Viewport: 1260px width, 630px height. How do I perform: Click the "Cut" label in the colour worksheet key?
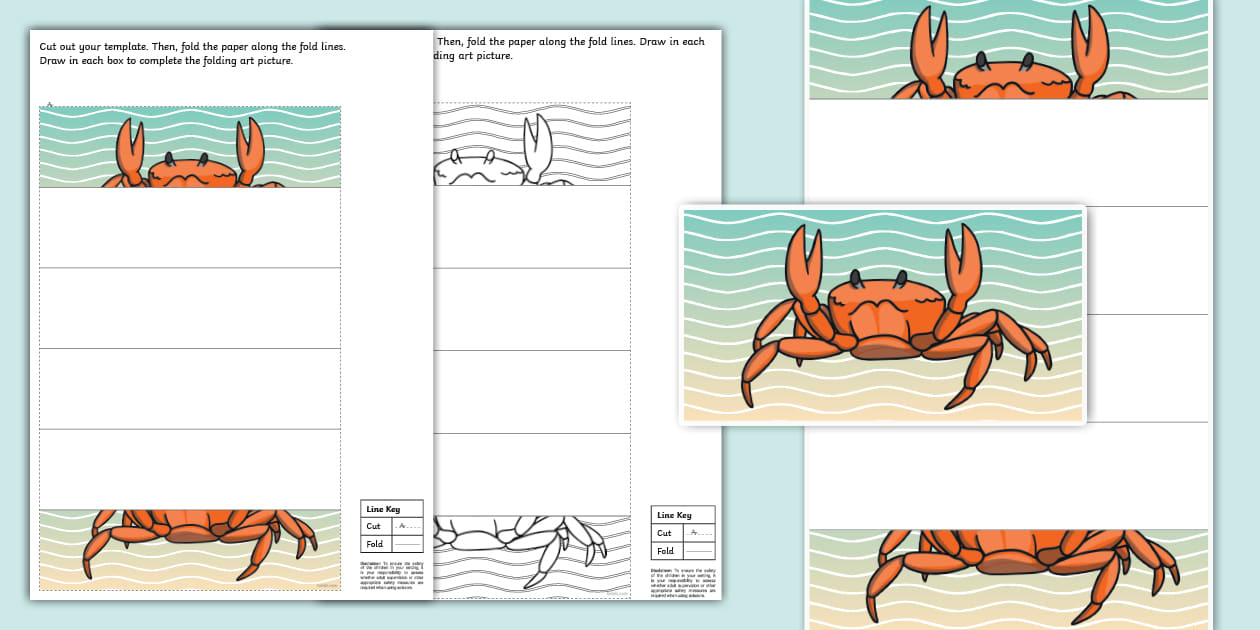[x=374, y=526]
